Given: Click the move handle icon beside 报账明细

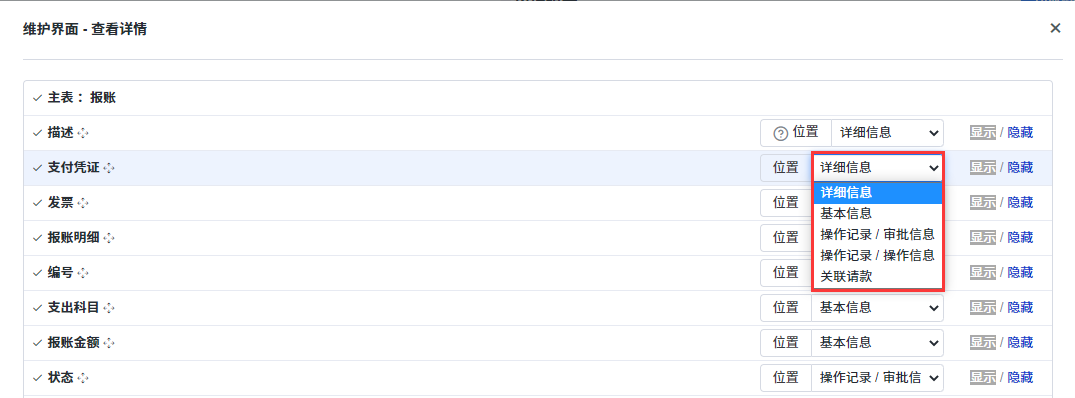Looking at the screenshot, I should [109, 238].
